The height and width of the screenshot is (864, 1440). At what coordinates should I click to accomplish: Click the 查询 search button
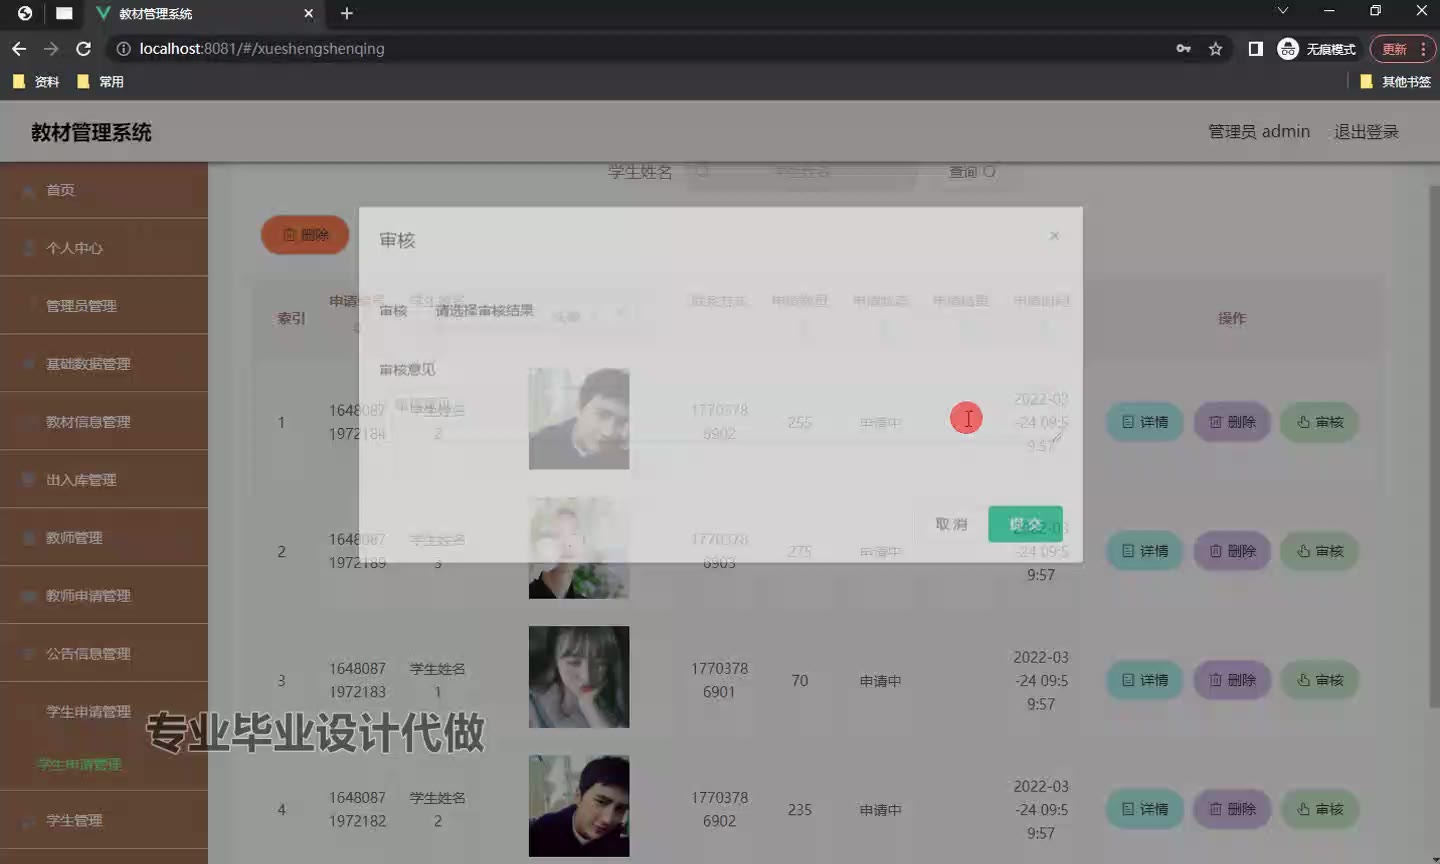tap(972, 172)
